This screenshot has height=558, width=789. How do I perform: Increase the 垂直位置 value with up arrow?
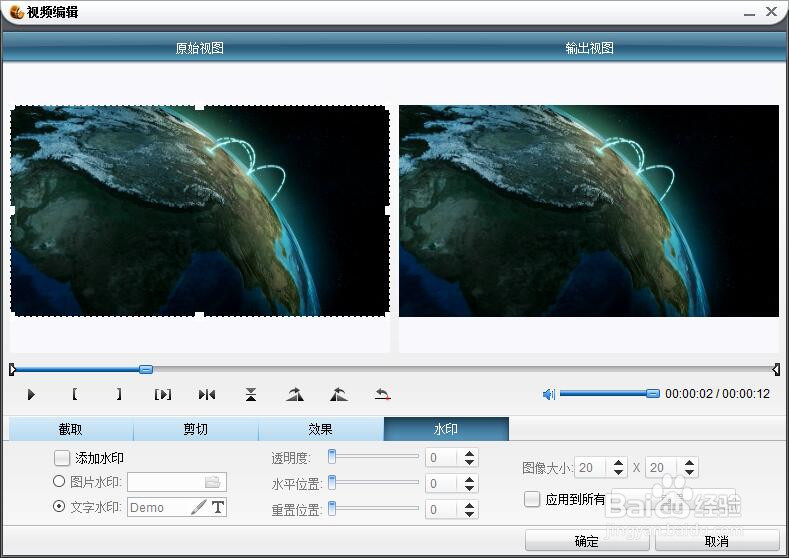(469, 505)
